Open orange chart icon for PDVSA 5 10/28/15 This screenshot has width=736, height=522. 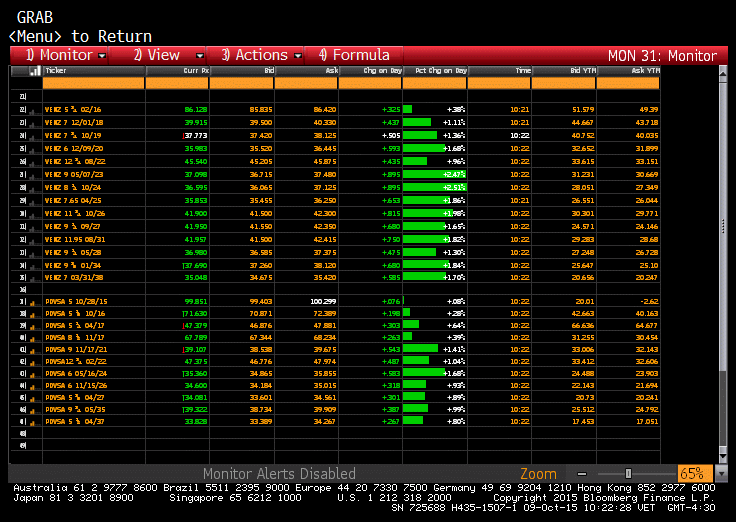33,303
